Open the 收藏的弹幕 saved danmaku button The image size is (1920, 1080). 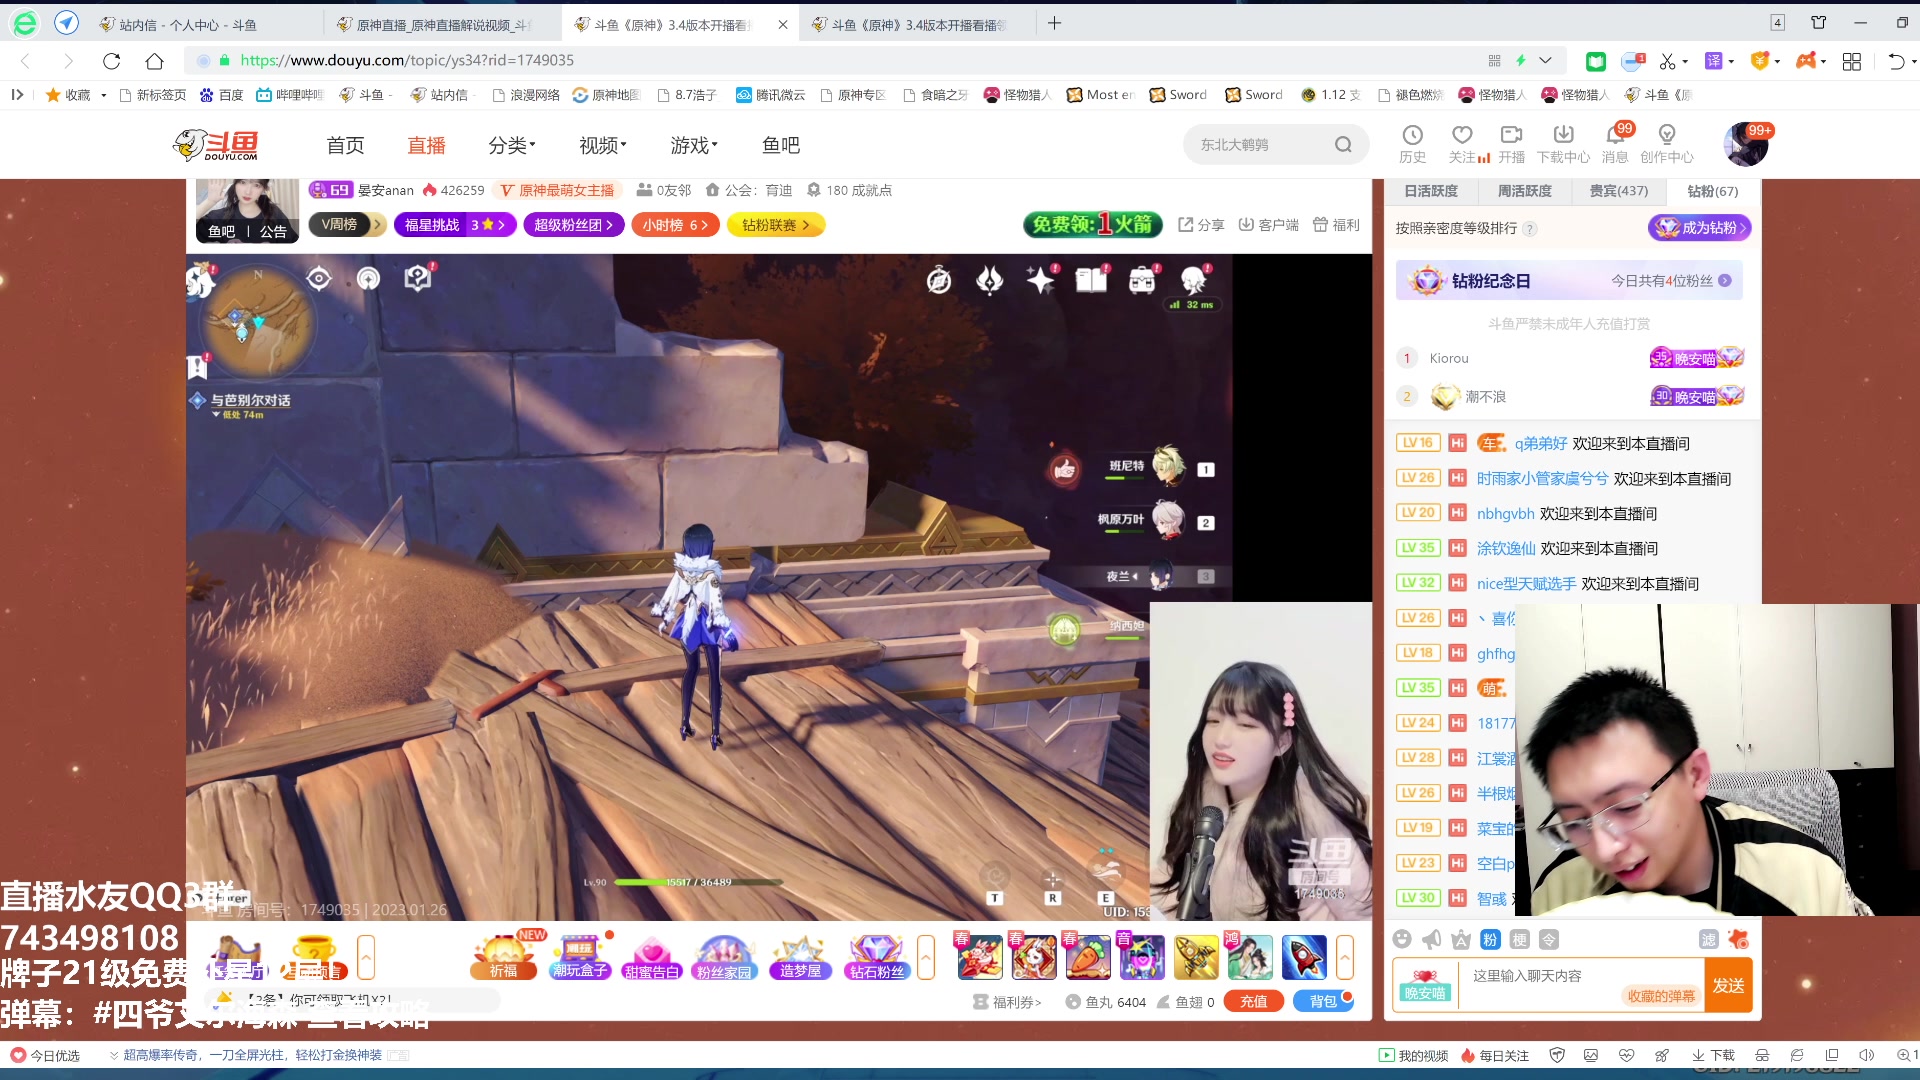coord(1661,996)
